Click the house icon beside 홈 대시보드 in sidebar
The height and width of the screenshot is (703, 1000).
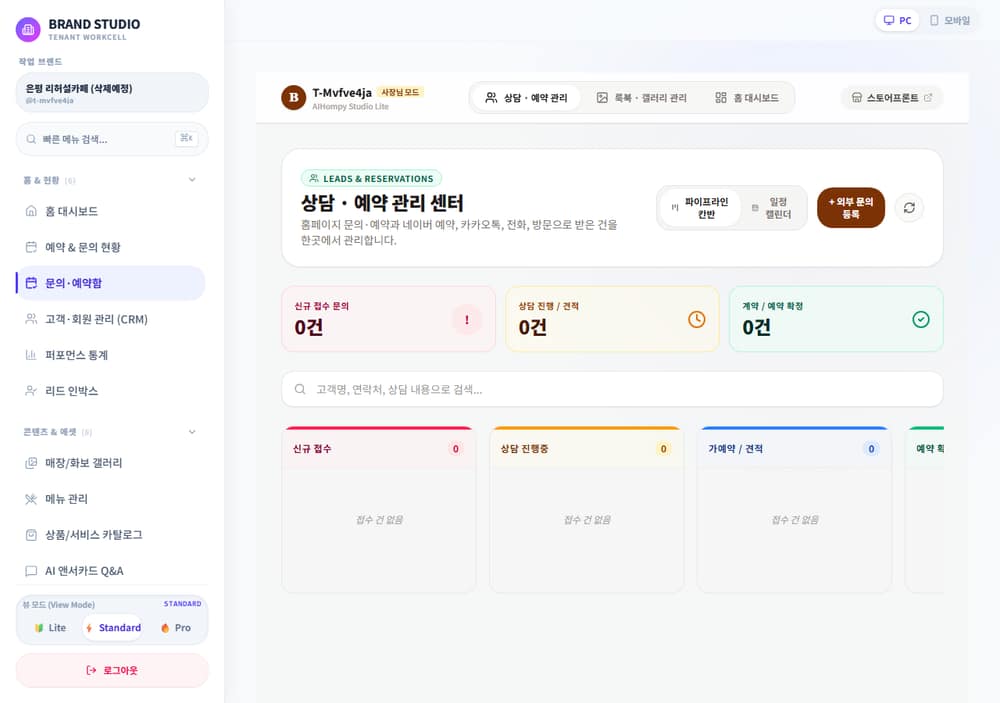(31, 211)
